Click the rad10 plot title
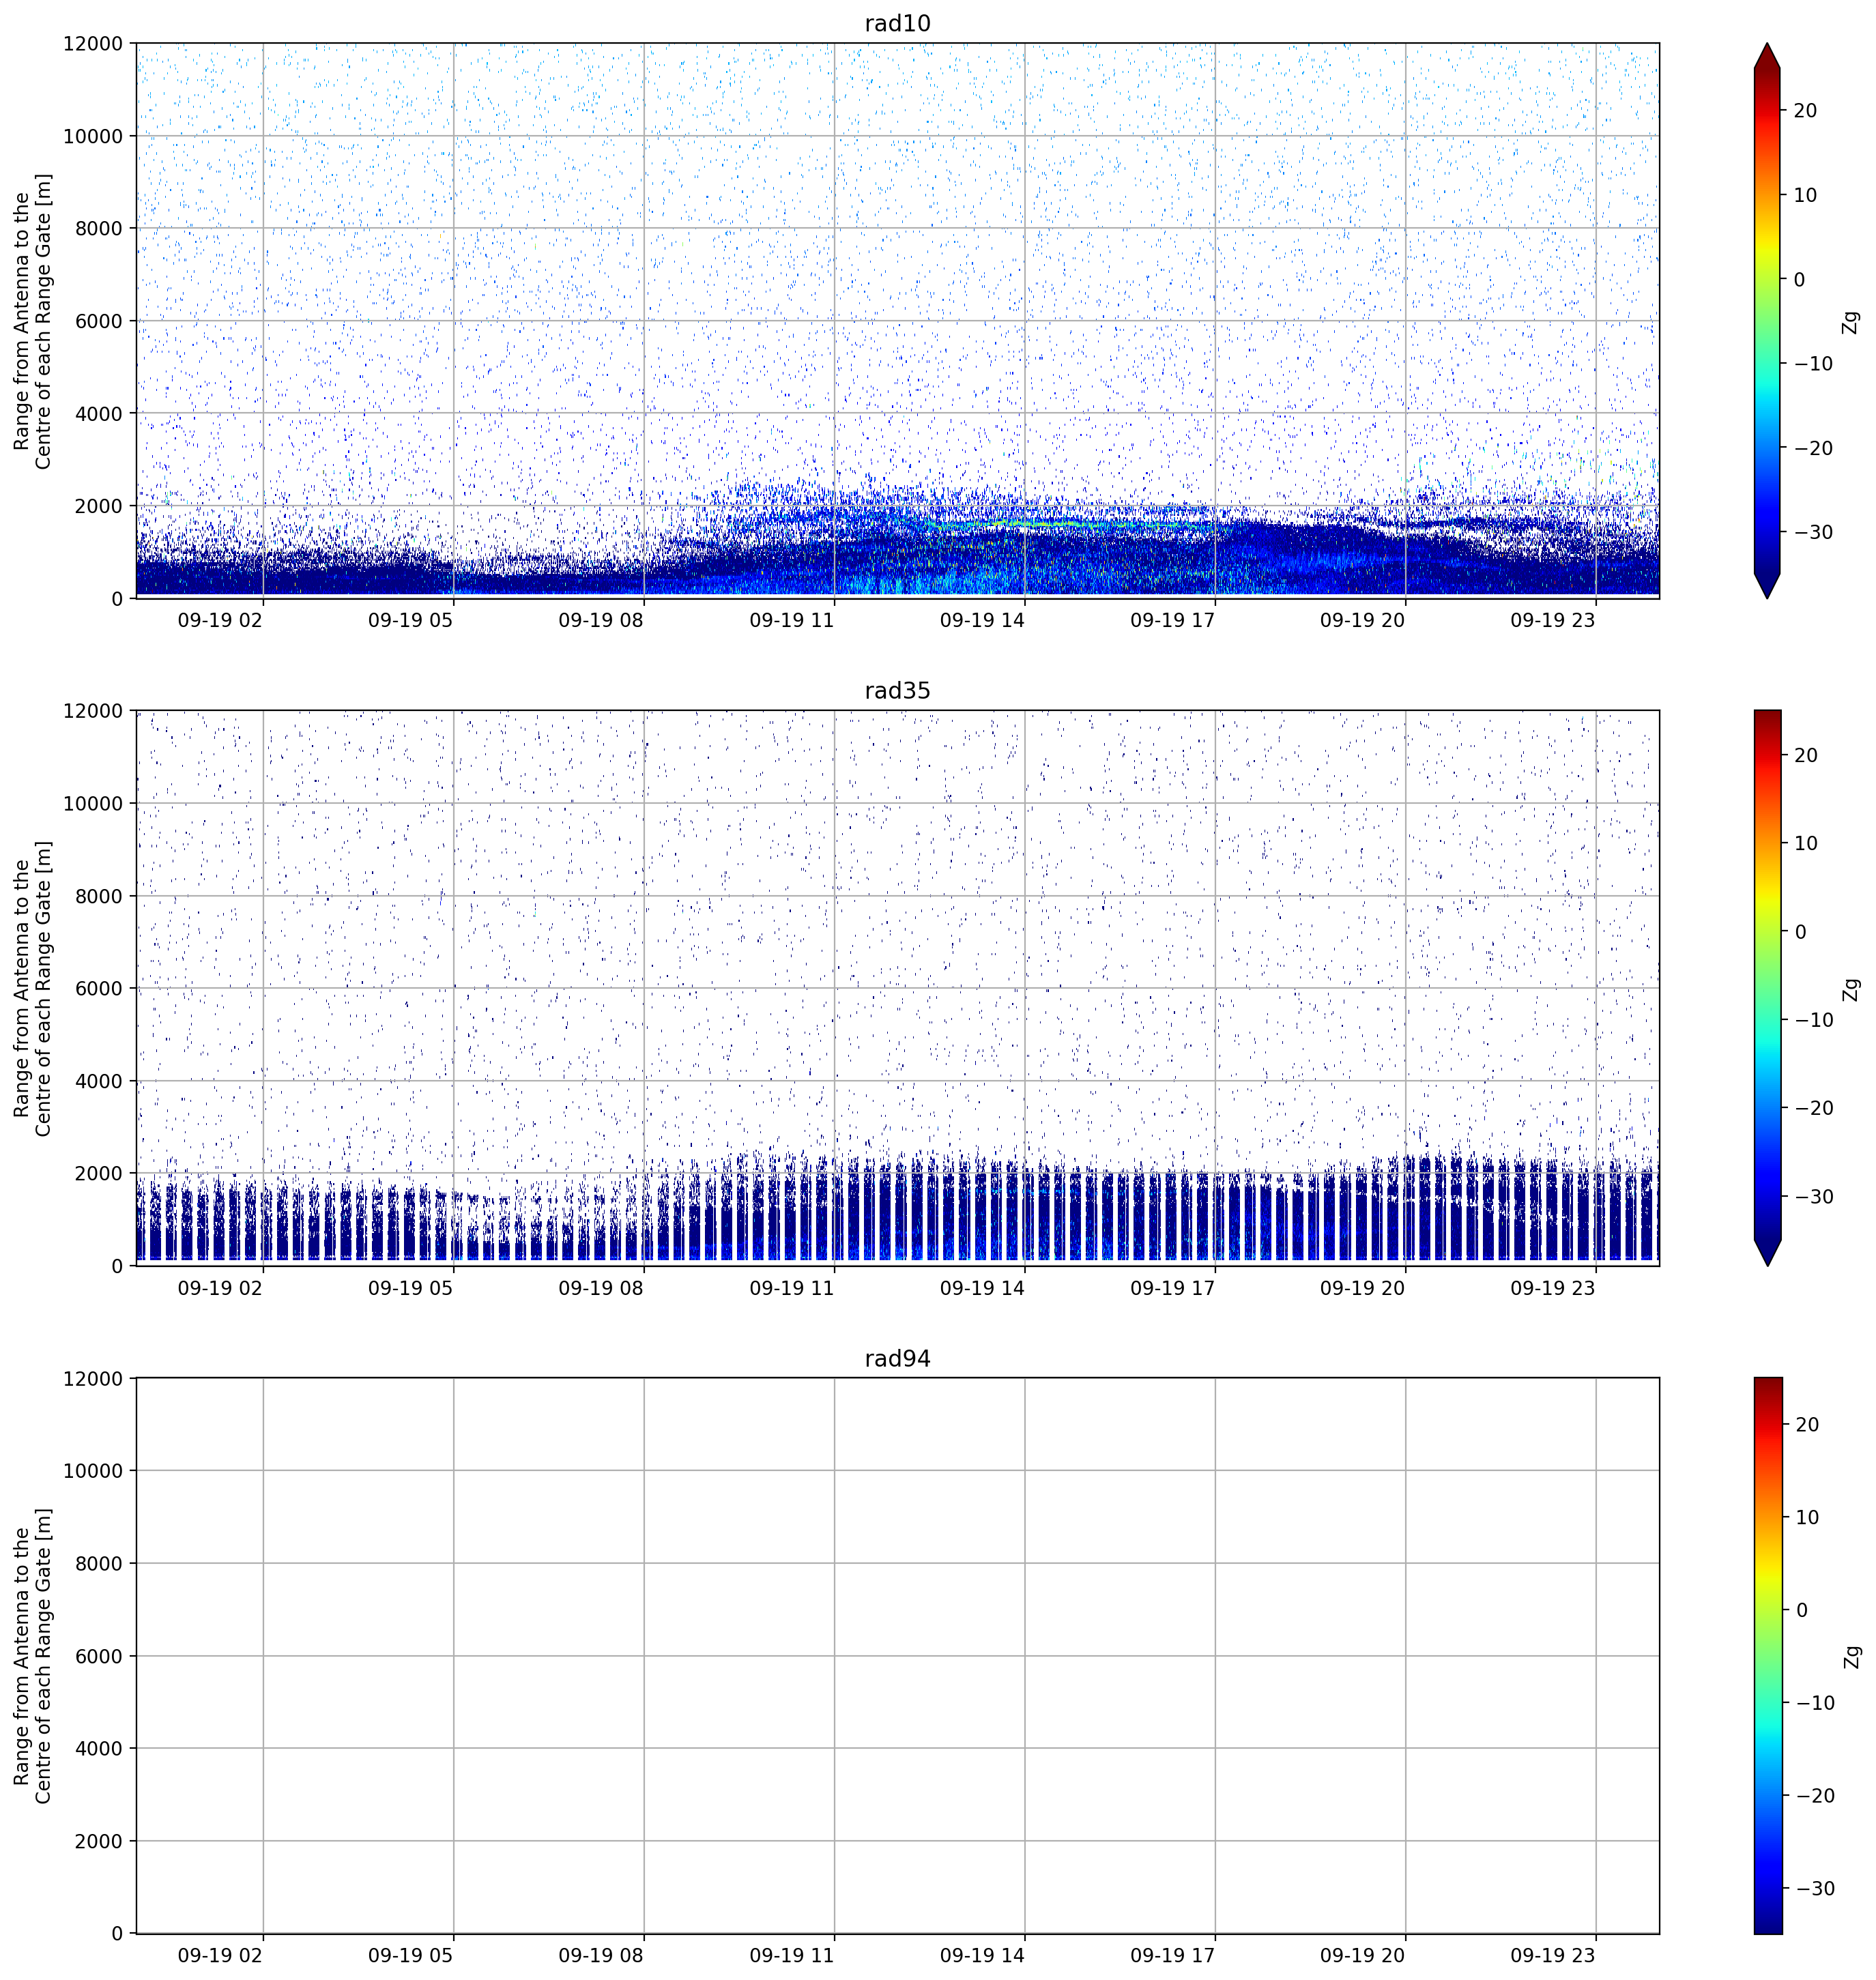1876x1980 pixels. pyautogui.click(x=897, y=24)
